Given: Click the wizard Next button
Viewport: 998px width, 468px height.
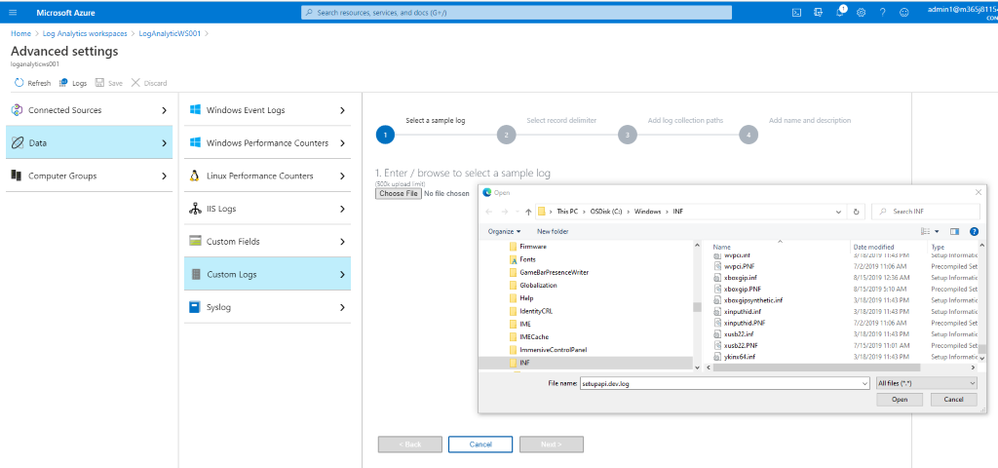Looking at the screenshot, I should 551,444.
